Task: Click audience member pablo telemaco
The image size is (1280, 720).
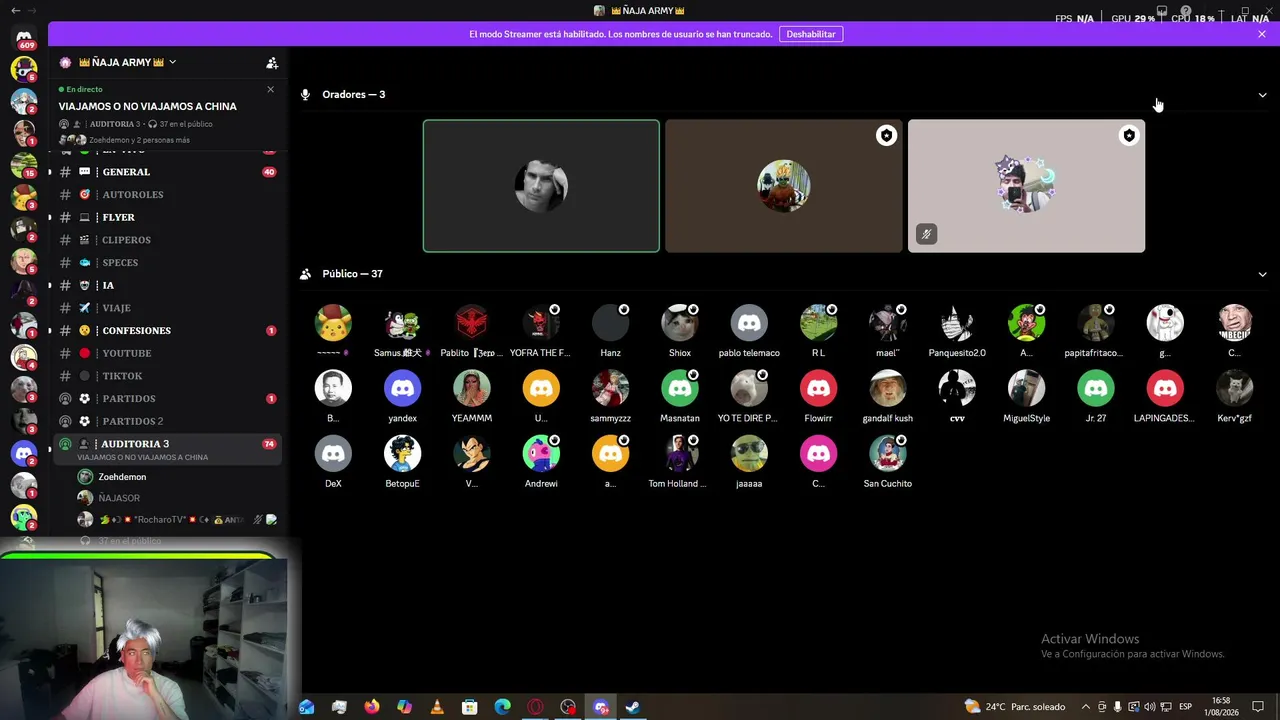Action: click(749, 331)
